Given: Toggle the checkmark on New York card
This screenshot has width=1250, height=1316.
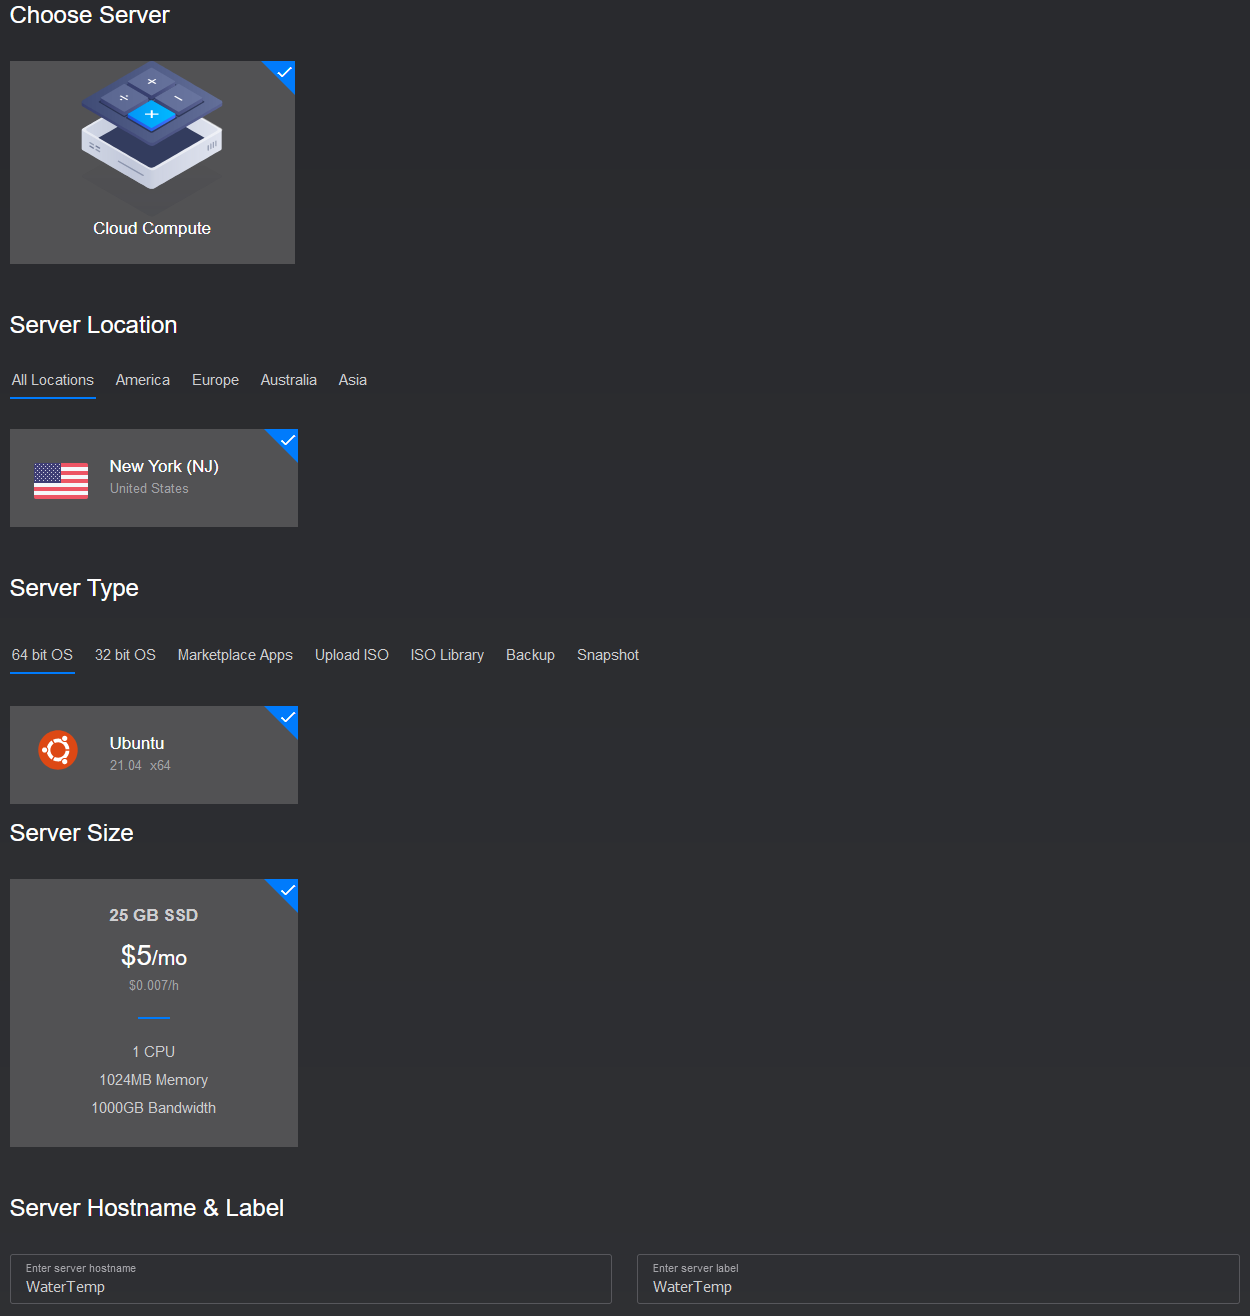Looking at the screenshot, I should point(287,440).
